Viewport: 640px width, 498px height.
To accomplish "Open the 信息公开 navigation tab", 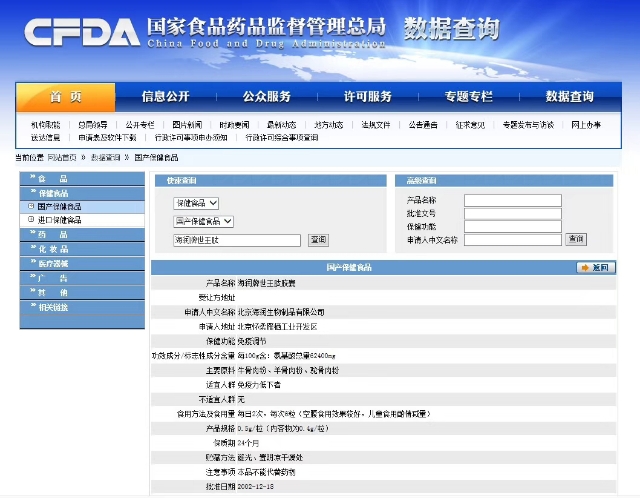I will (165, 97).
